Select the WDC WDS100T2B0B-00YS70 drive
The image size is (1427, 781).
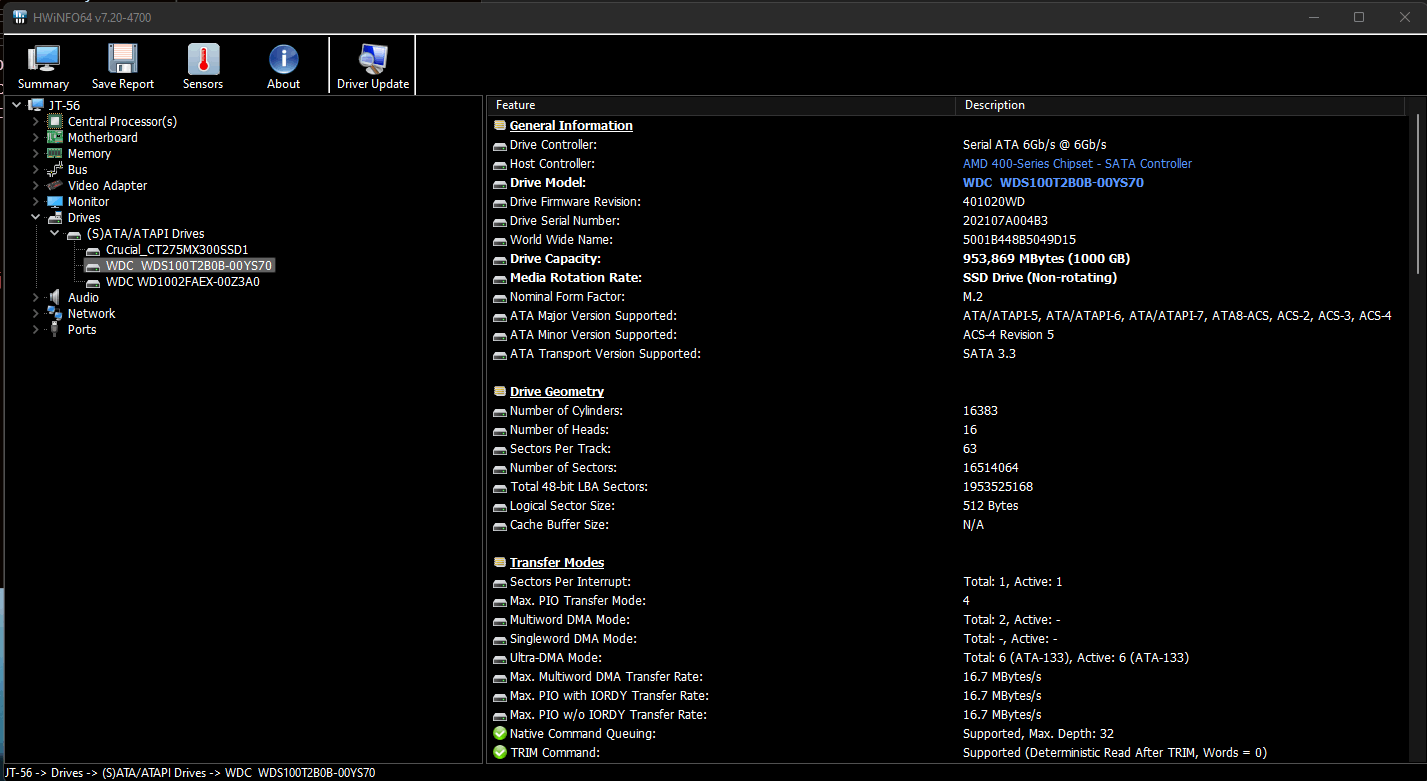click(189, 265)
